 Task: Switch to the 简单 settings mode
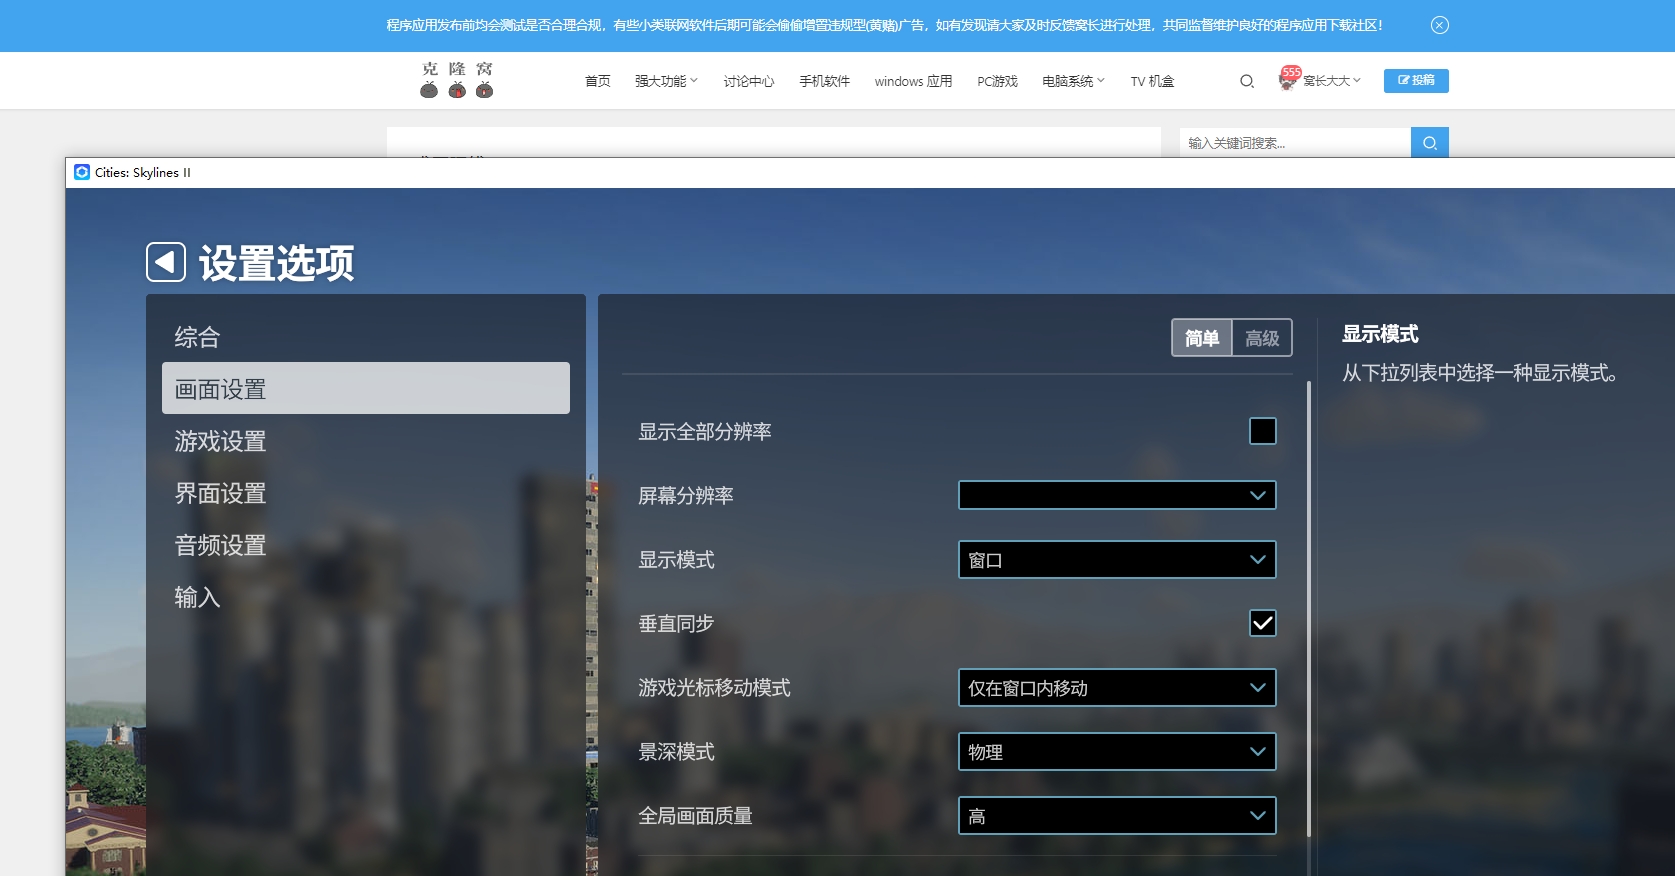(x=1202, y=338)
